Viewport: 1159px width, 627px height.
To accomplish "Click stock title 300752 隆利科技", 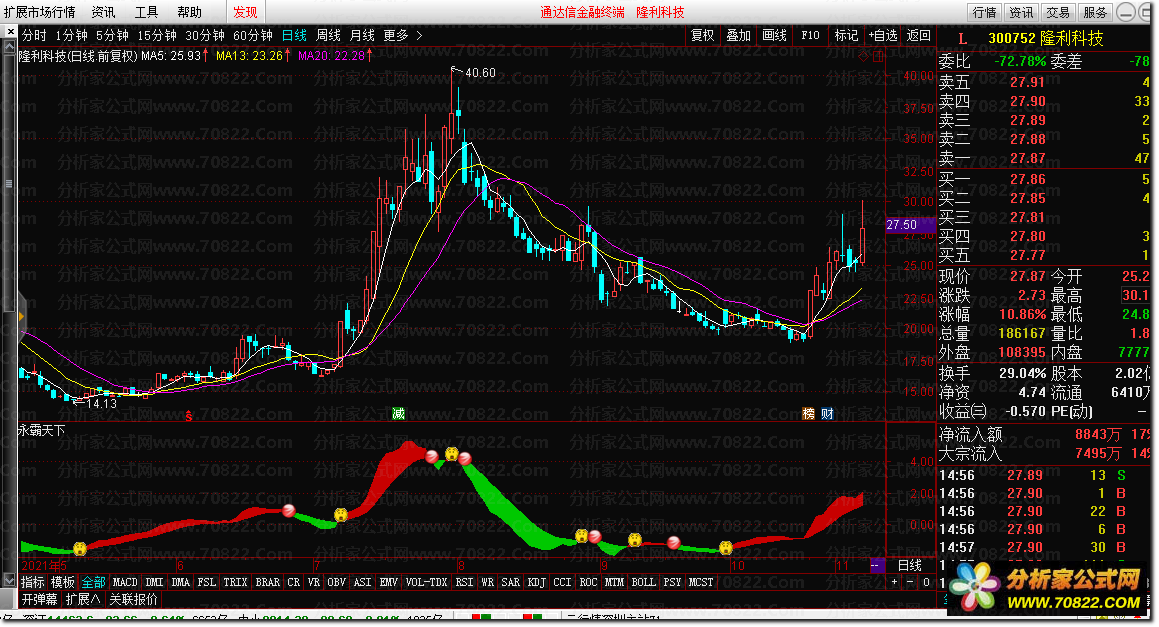I will (1046, 38).
